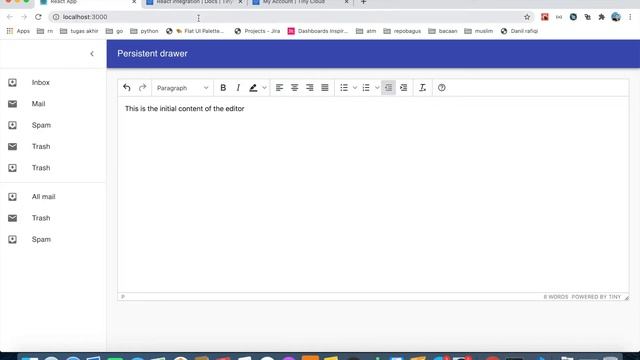Click the Inbox icon in drawer

click(13, 82)
